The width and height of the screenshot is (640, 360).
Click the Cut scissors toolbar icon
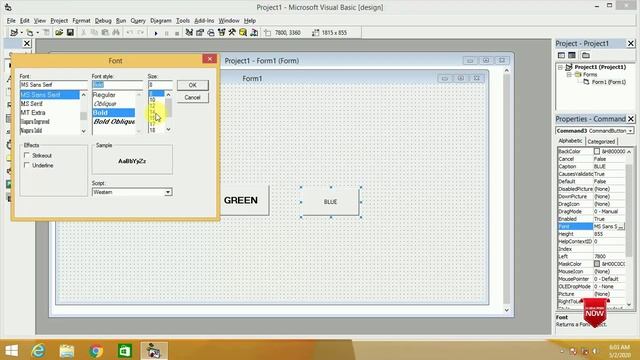84,32
